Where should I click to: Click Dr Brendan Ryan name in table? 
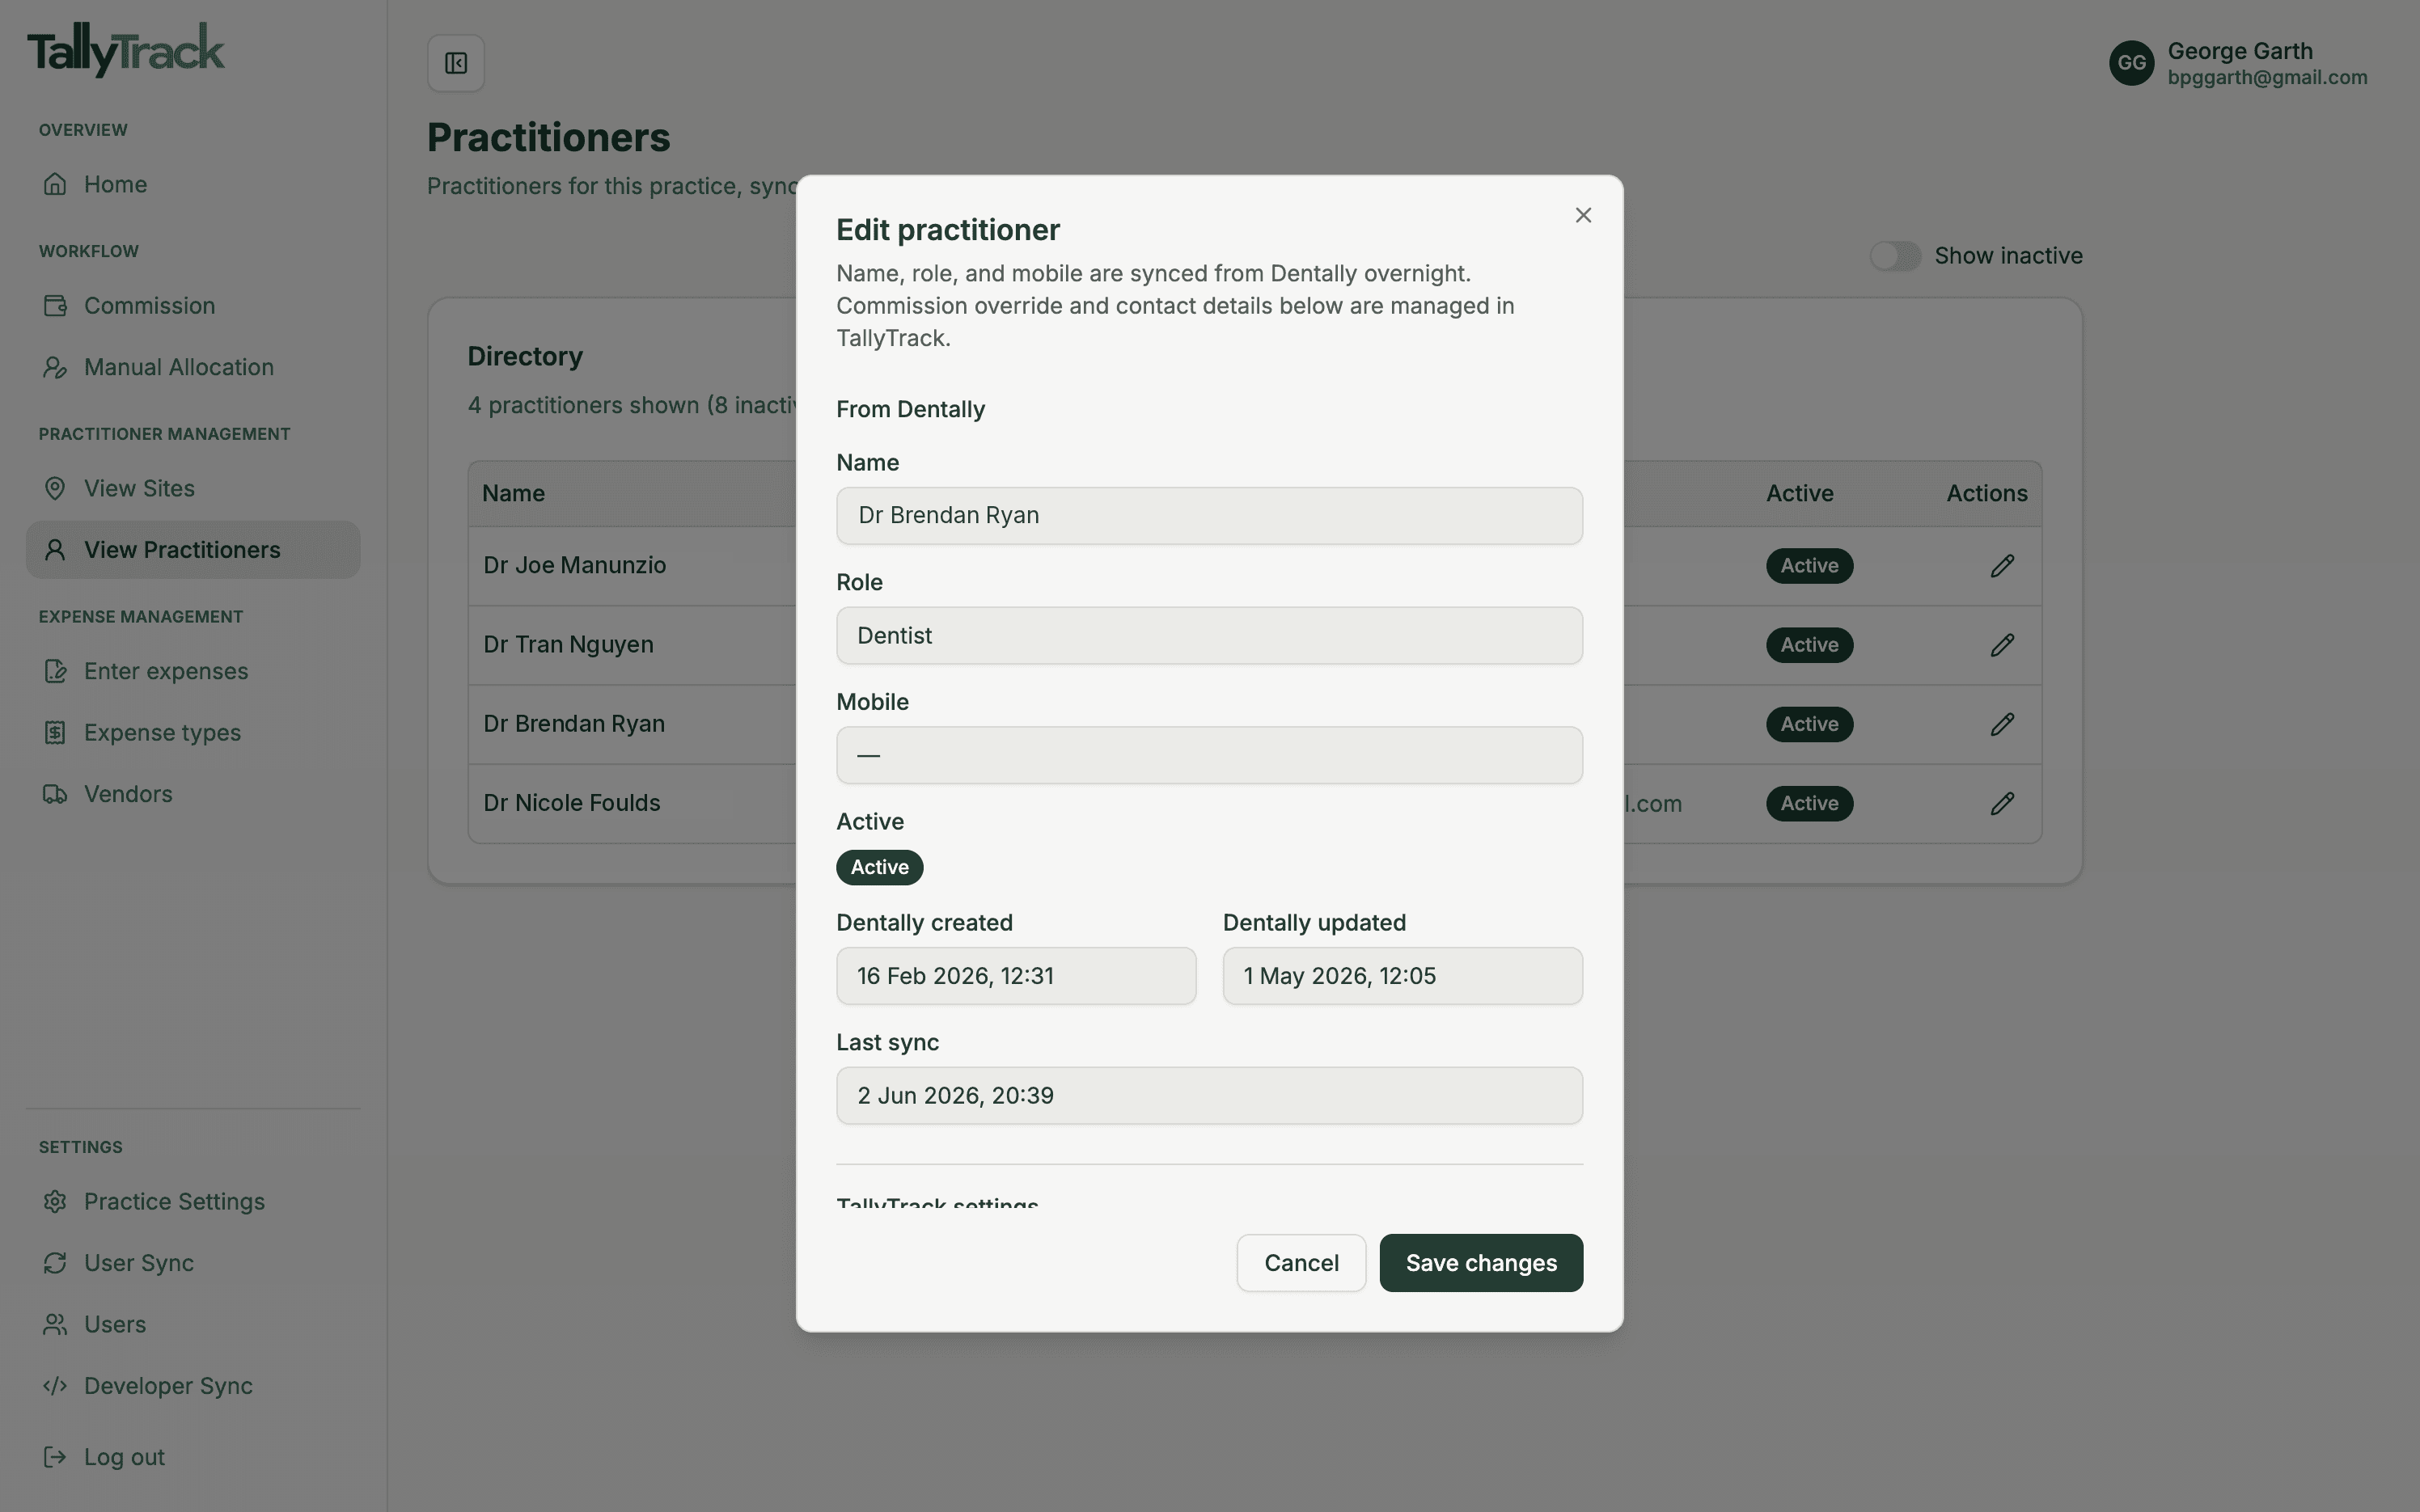574,723
